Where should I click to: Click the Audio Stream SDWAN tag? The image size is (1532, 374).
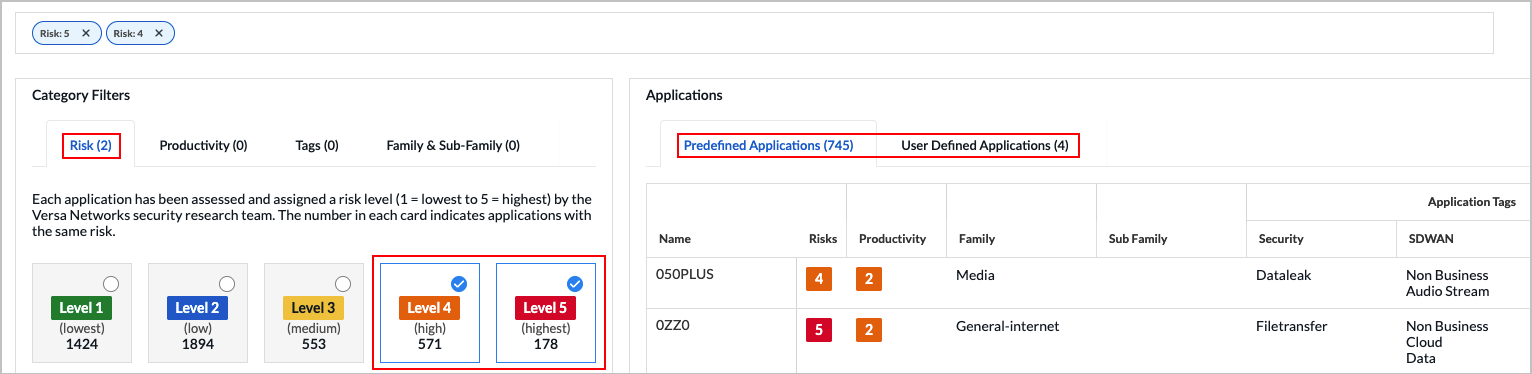[1447, 292]
